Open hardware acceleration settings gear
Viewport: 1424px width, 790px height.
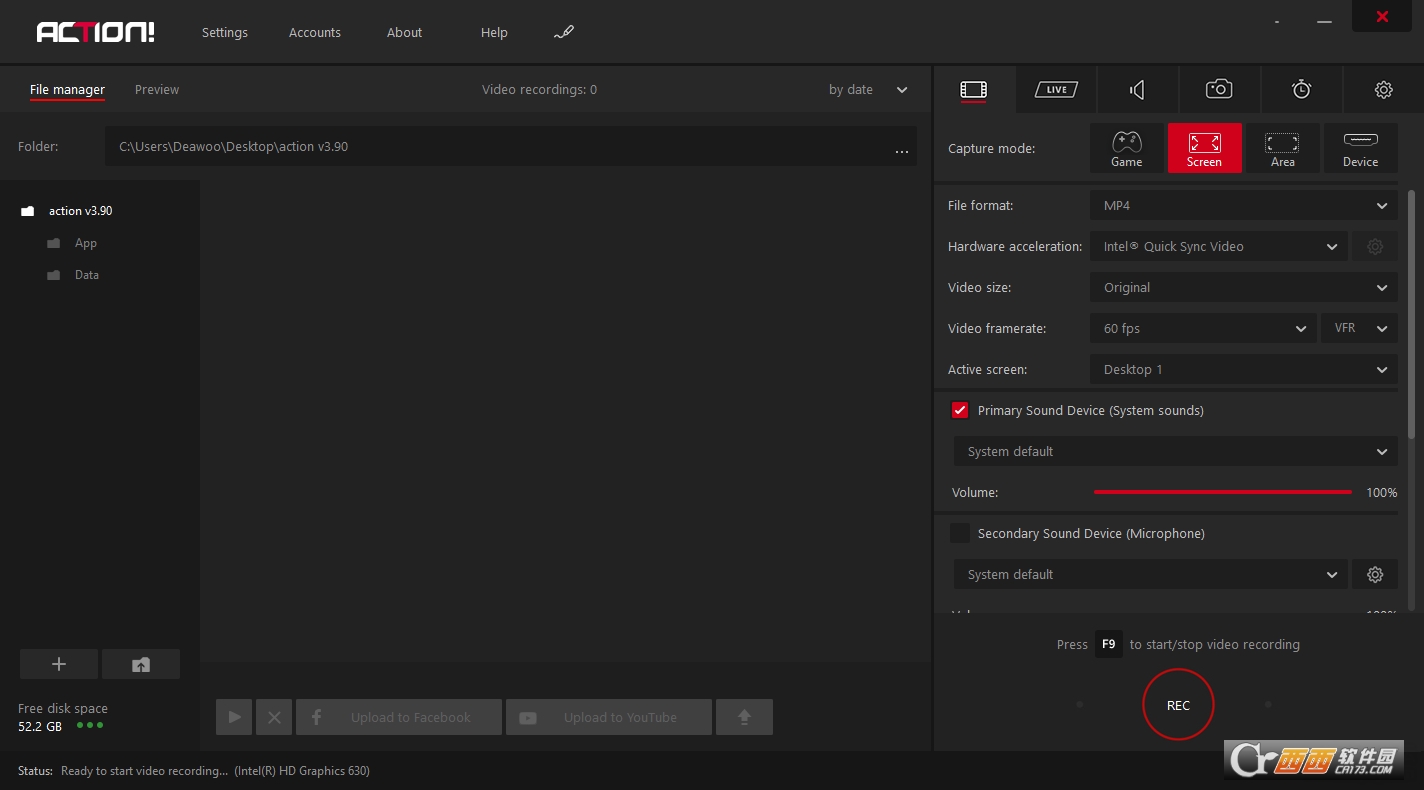pos(1375,246)
